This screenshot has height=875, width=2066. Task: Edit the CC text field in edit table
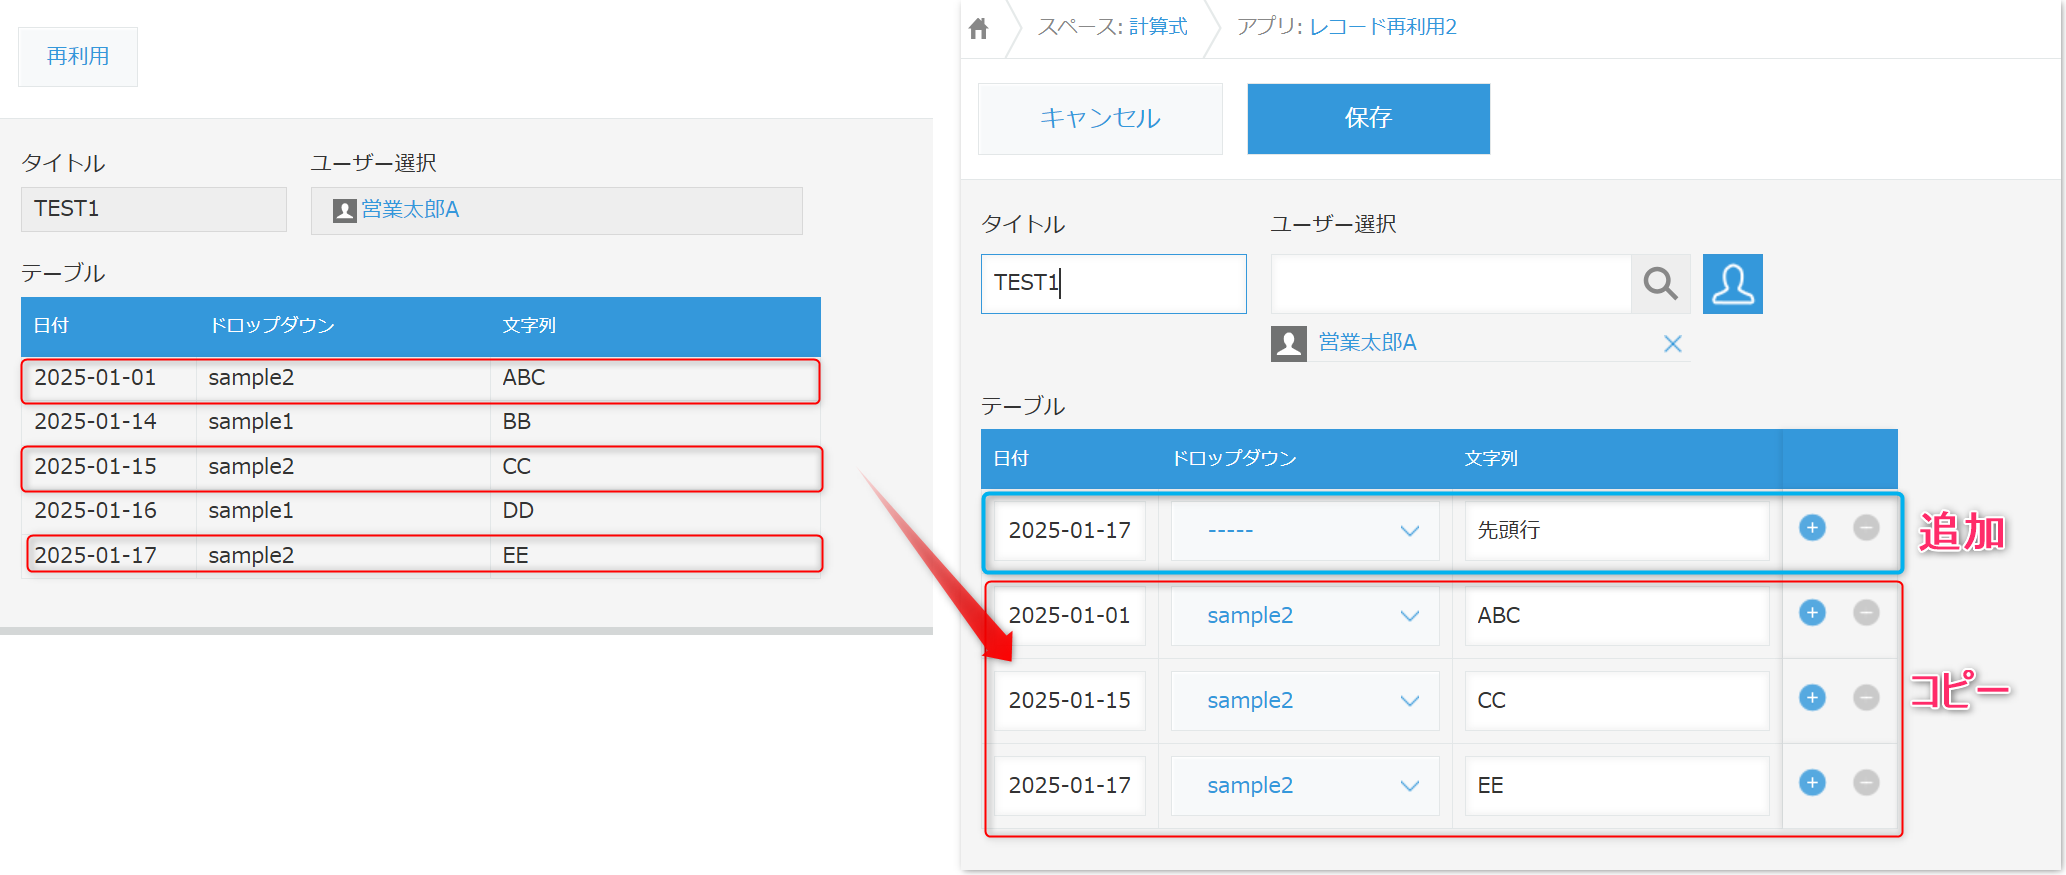pyautogui.click(x=1617, y=701)
